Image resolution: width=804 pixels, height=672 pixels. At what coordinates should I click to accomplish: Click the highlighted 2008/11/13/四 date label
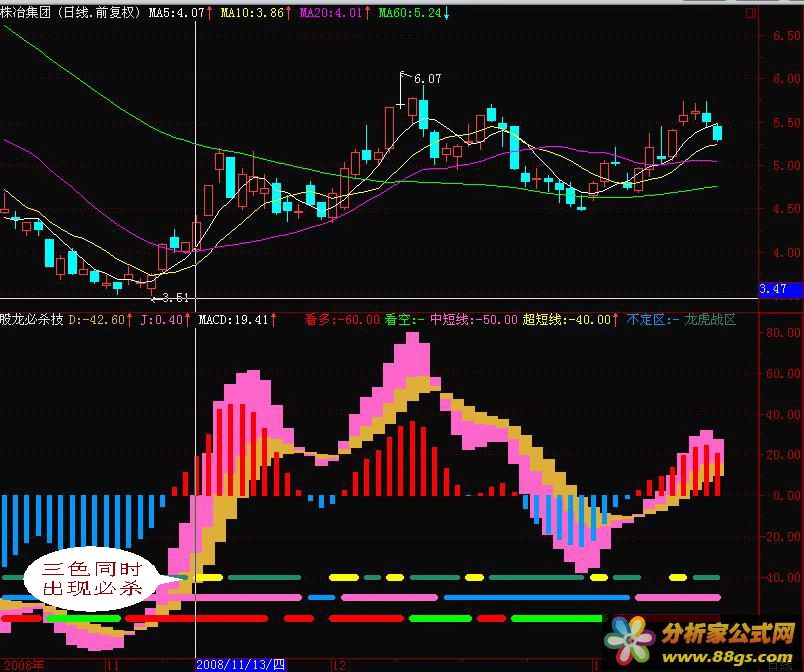tap(240, 665)
